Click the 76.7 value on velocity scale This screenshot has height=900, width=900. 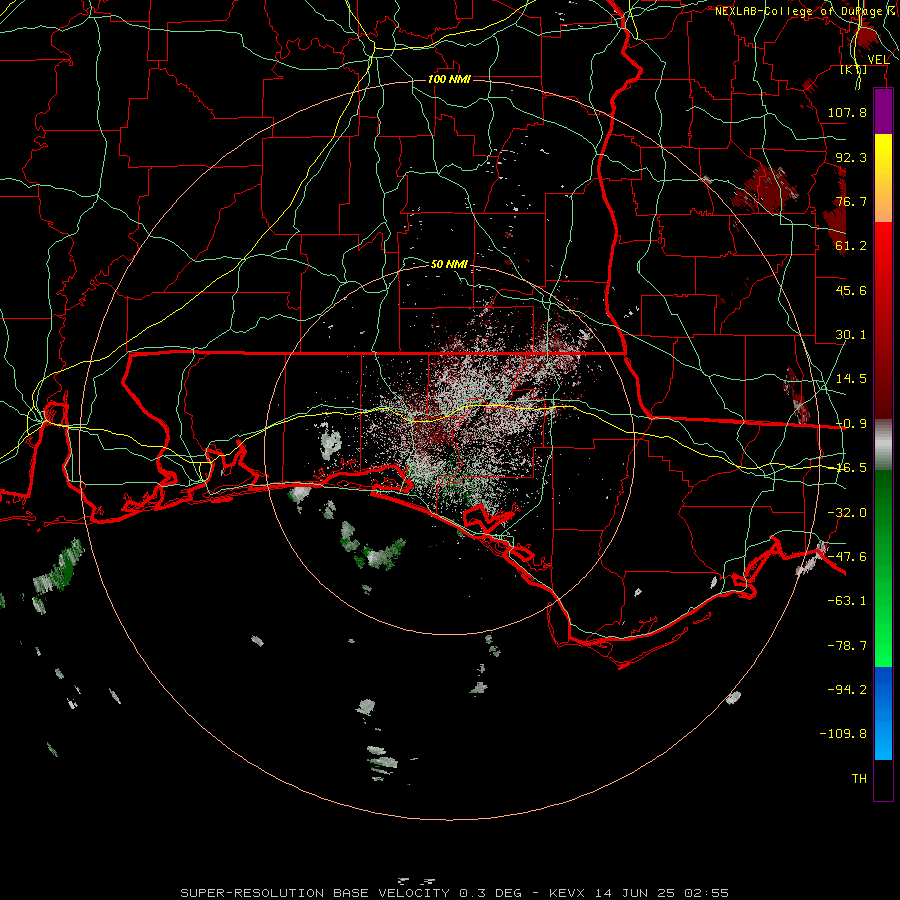click(x=851, y=201)
